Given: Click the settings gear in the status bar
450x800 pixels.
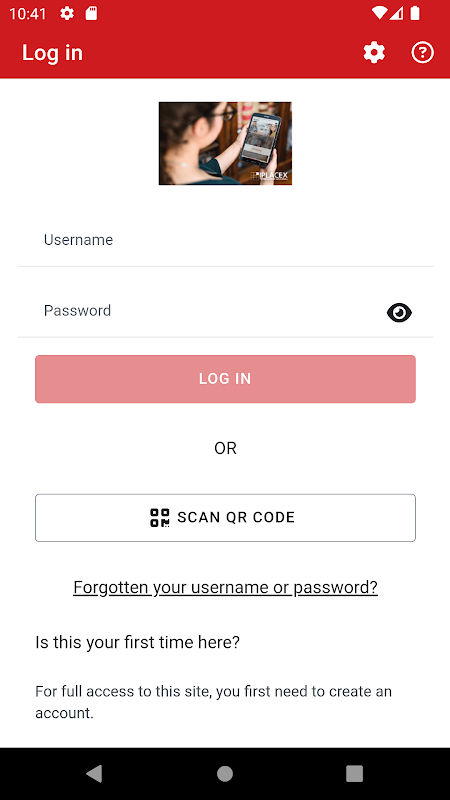Looking at the screenshot, I should [67, 13].
